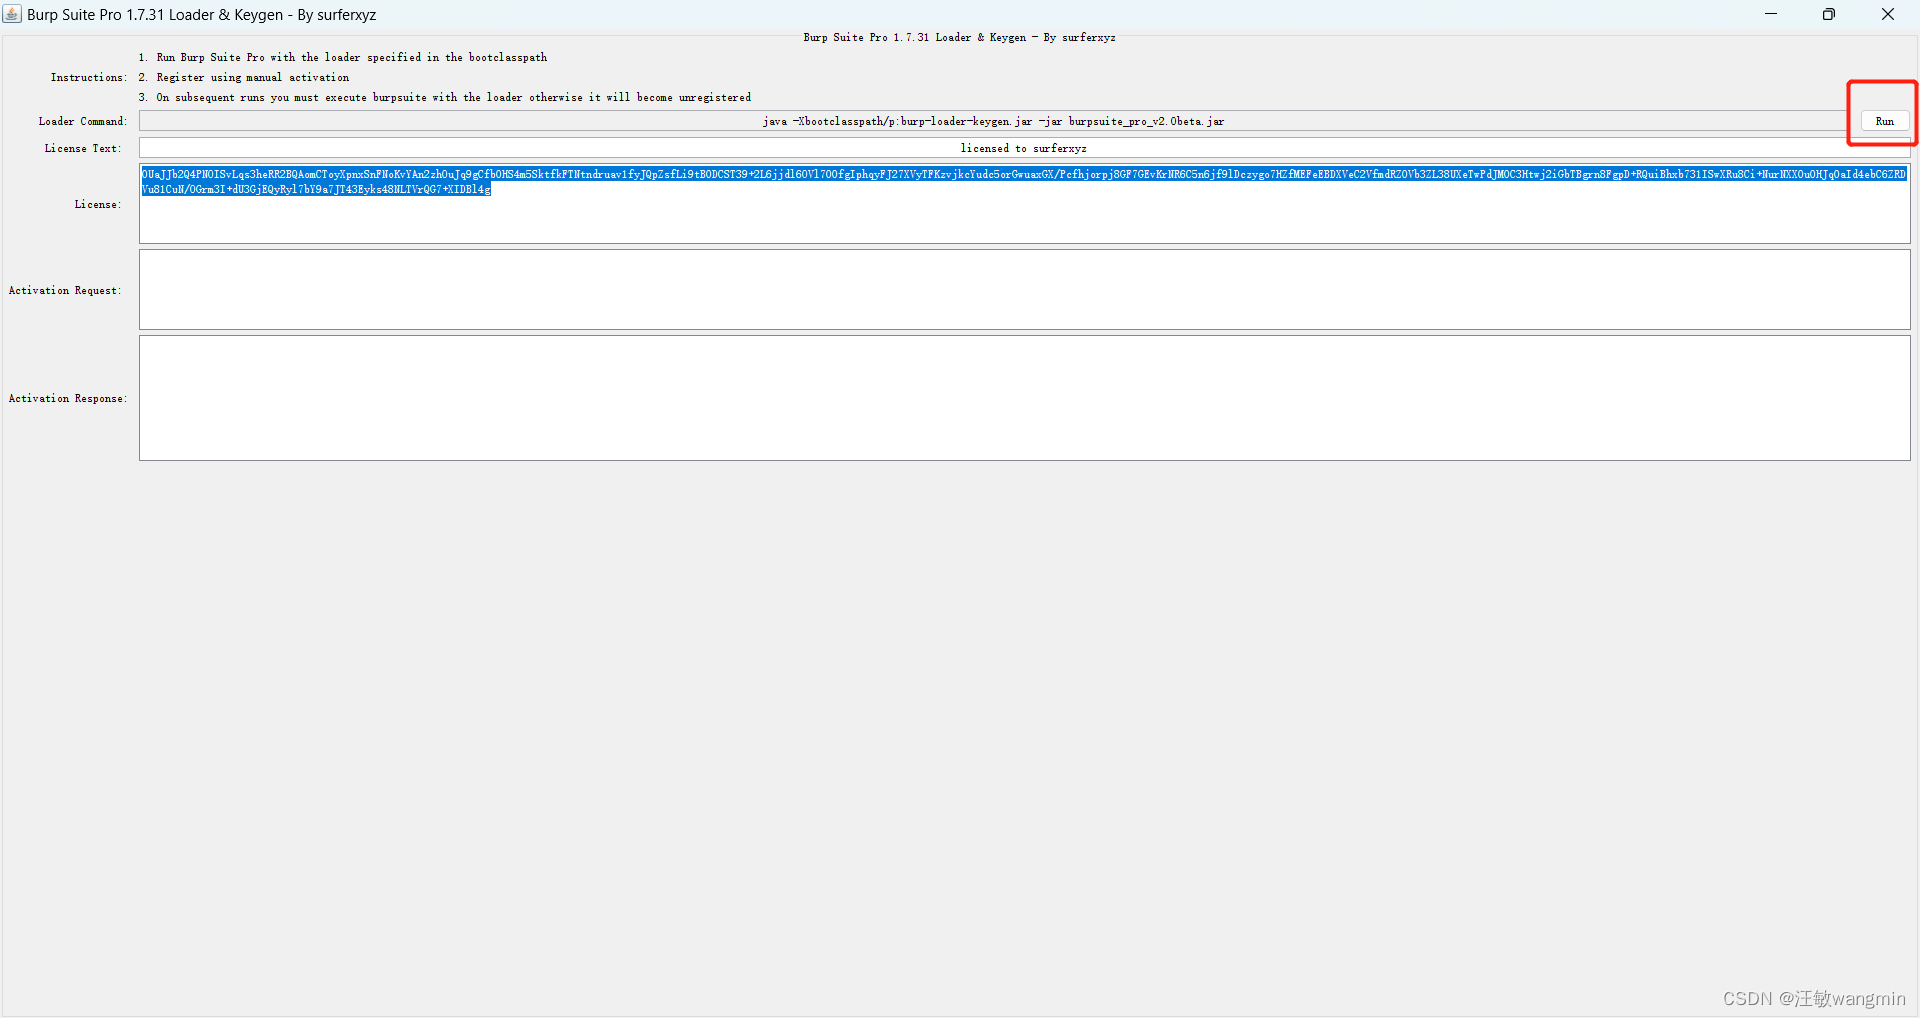1920x1018 pixels.
Task: Click the 'License Text:' label
Action: [83, 149]
